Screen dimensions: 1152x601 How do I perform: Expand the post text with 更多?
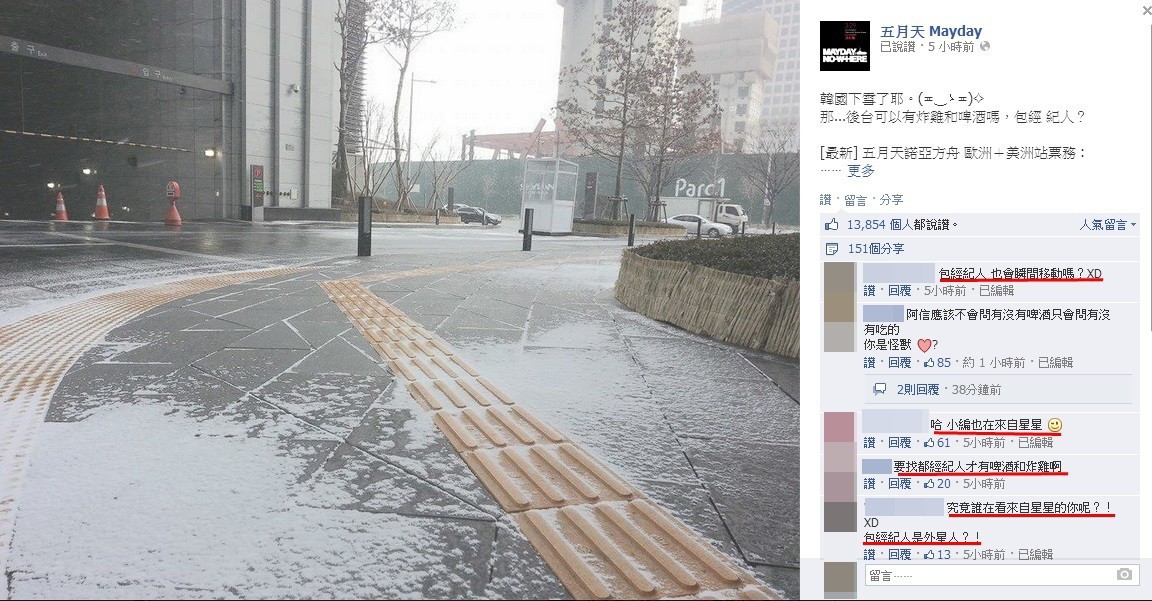coord(861,170)
